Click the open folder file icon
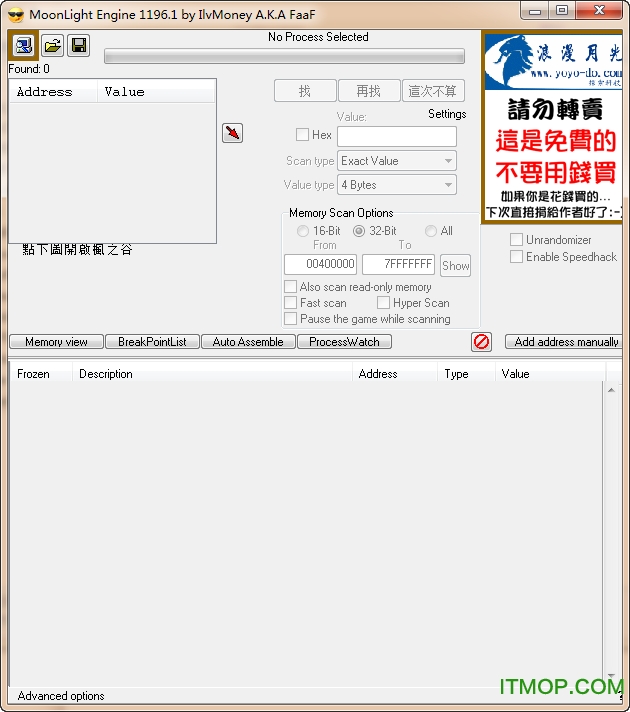 [x=52, y=45]
